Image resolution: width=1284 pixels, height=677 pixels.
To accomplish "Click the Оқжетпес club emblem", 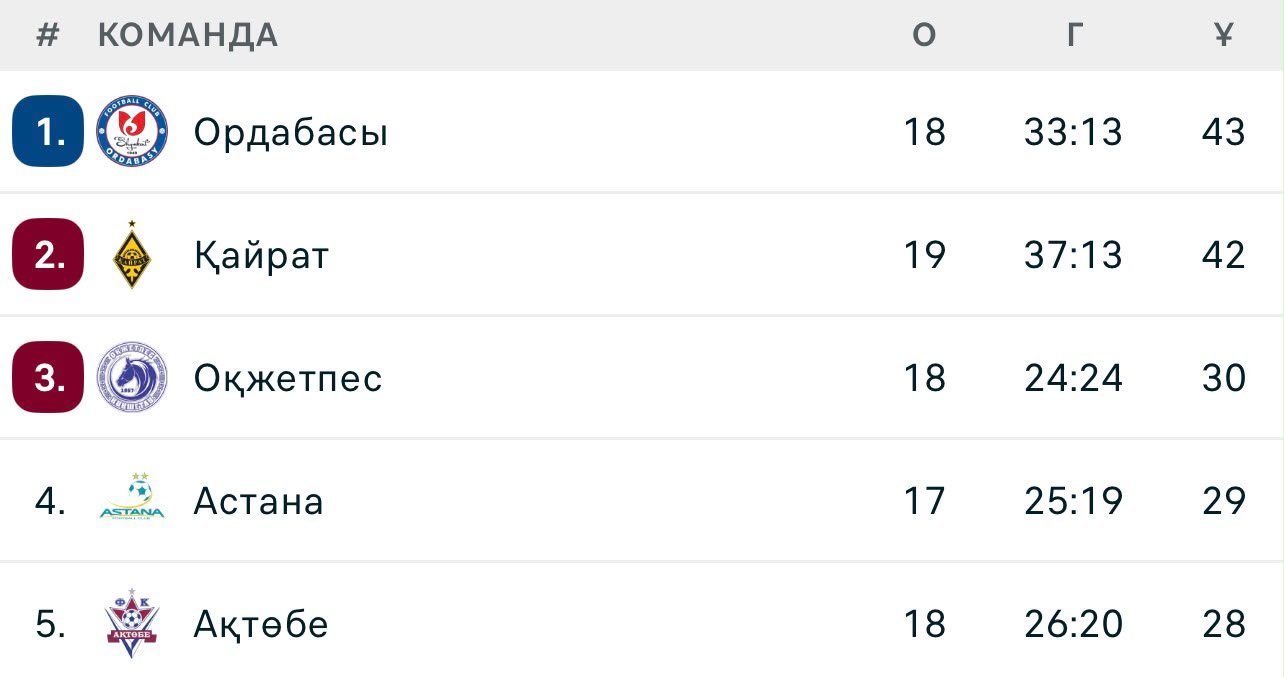I will 132,378.
